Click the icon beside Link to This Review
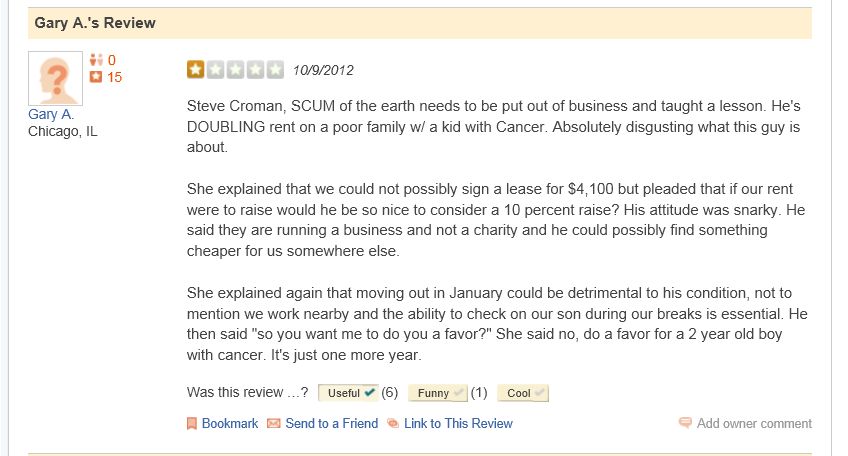The image size is (848, 456). coord(393,424)
